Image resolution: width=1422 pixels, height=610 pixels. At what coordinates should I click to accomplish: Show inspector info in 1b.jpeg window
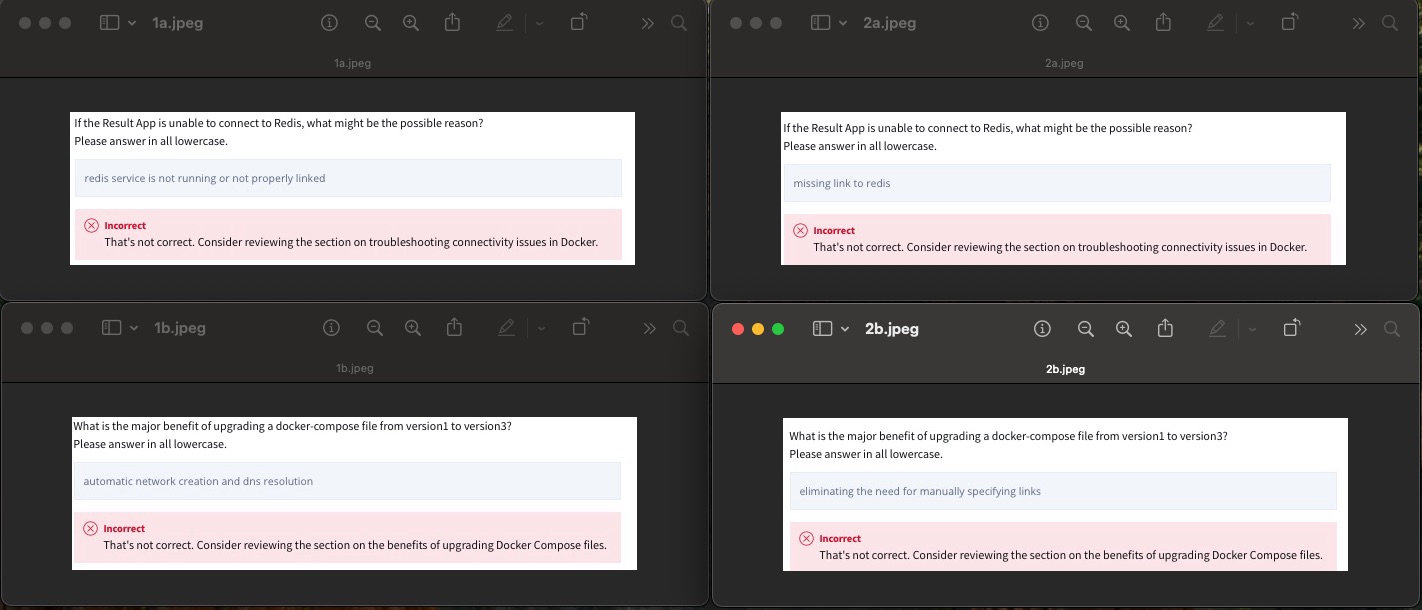coord(332,328)
